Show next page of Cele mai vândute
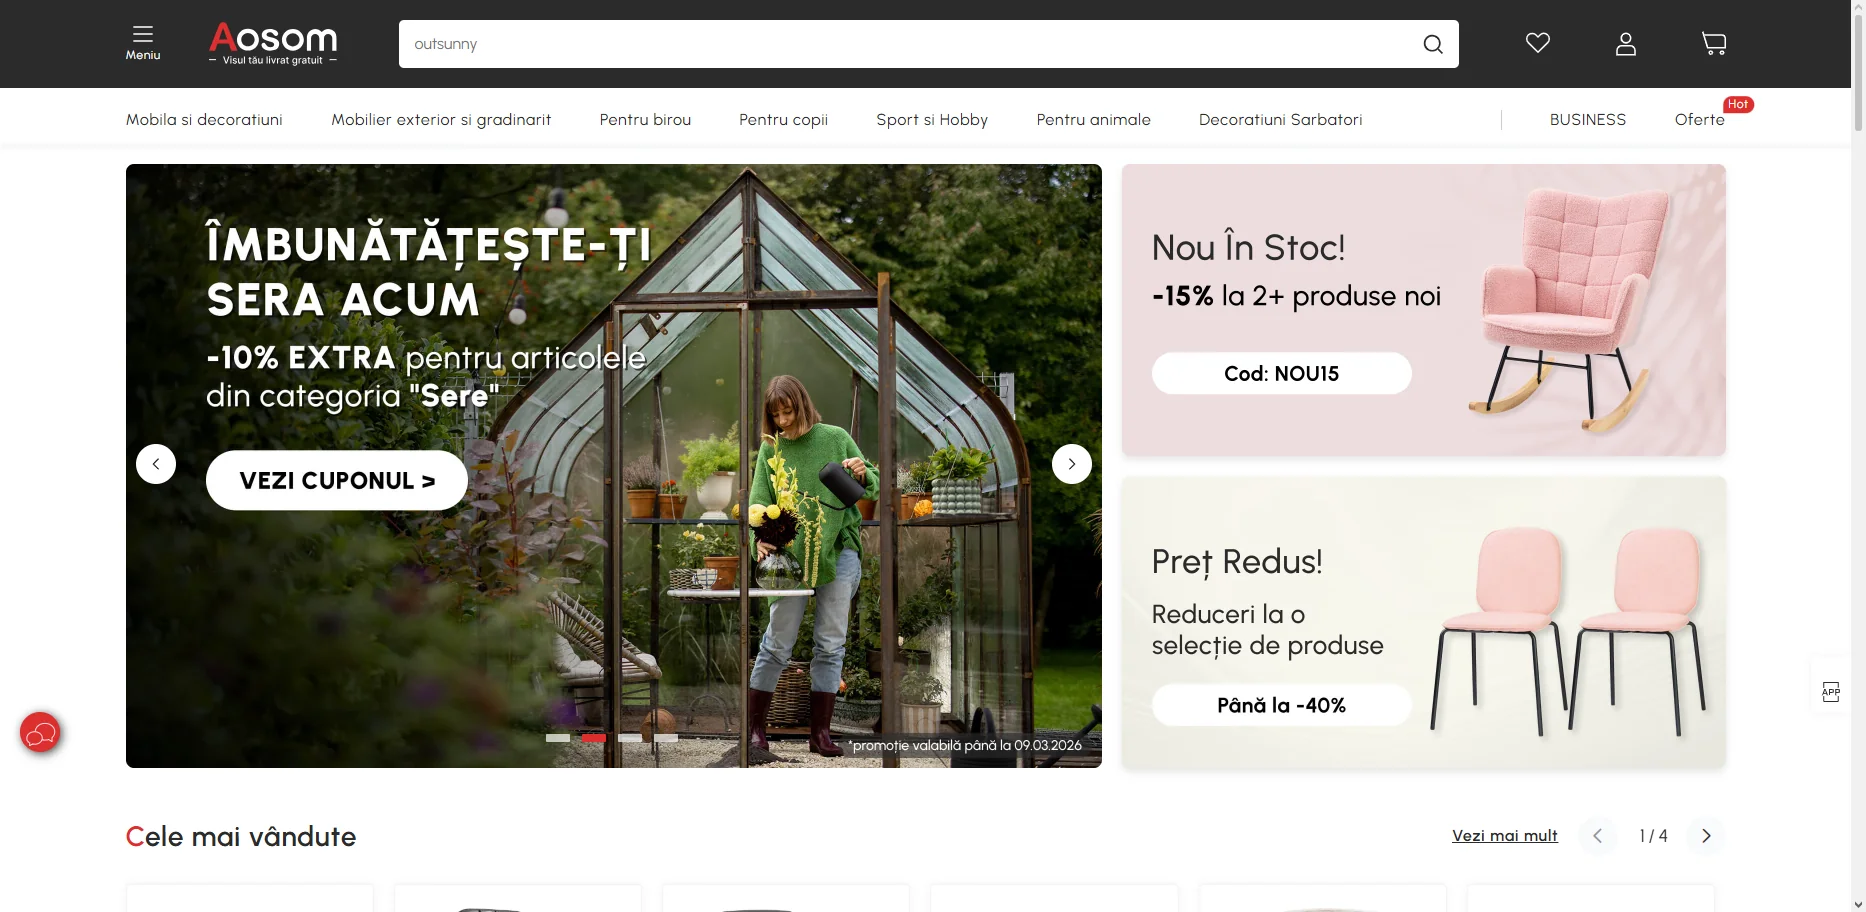The height and width of the screenshot is (912, 1866). point(1705,836)
